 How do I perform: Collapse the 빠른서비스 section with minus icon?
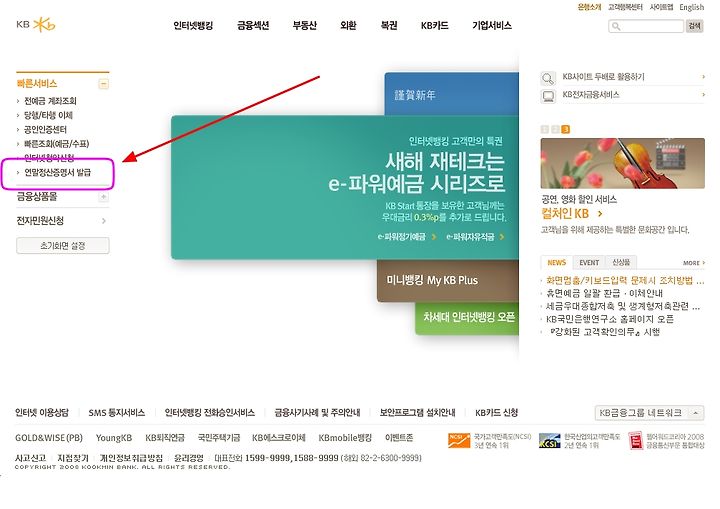(104, 84)
